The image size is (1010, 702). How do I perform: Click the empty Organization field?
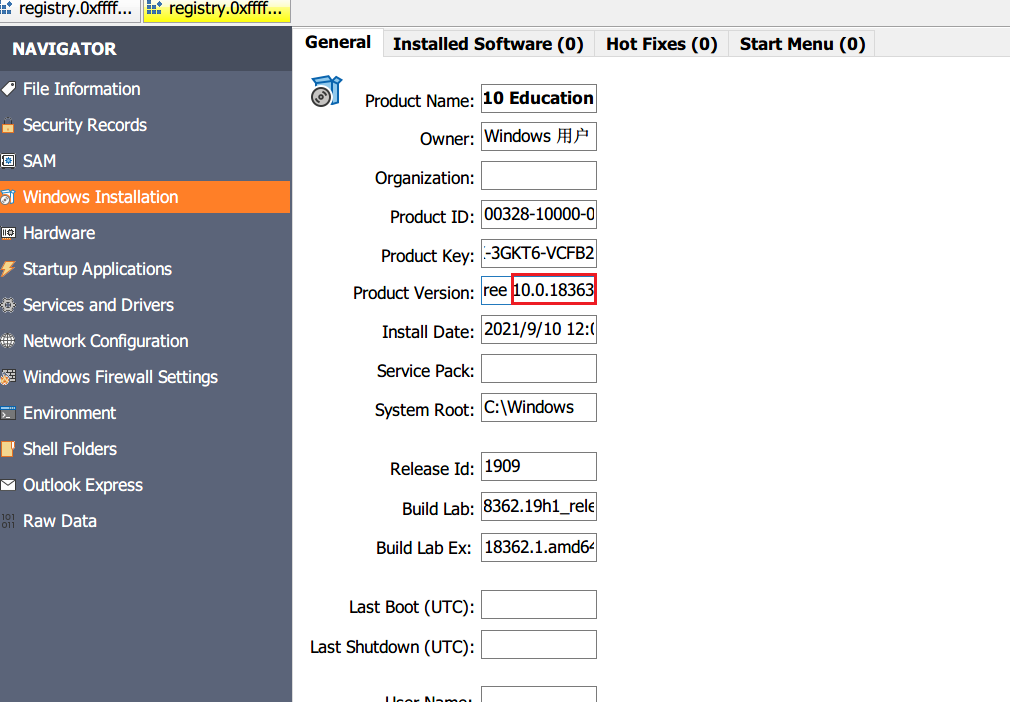(538, 176)
